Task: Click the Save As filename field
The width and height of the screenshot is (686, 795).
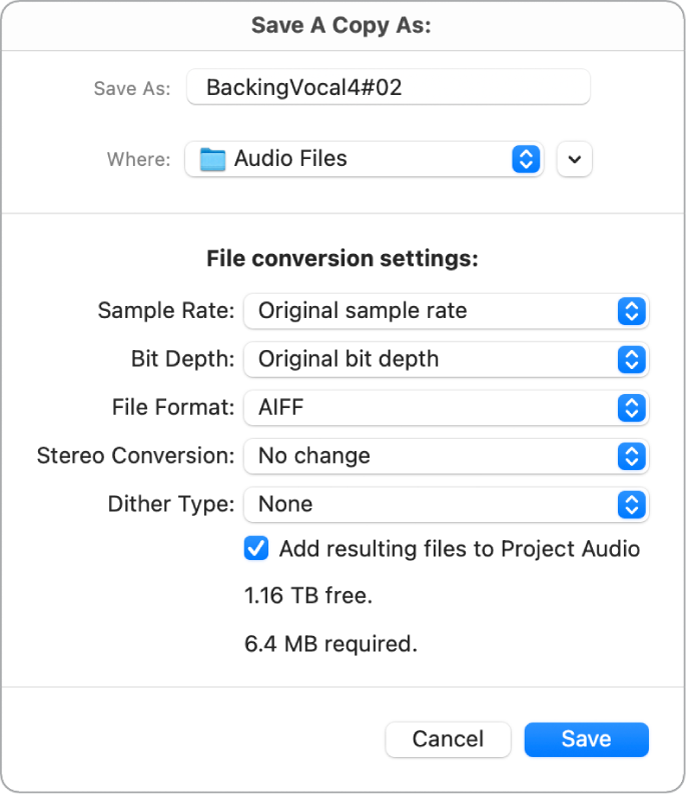Action: point(388,87)
